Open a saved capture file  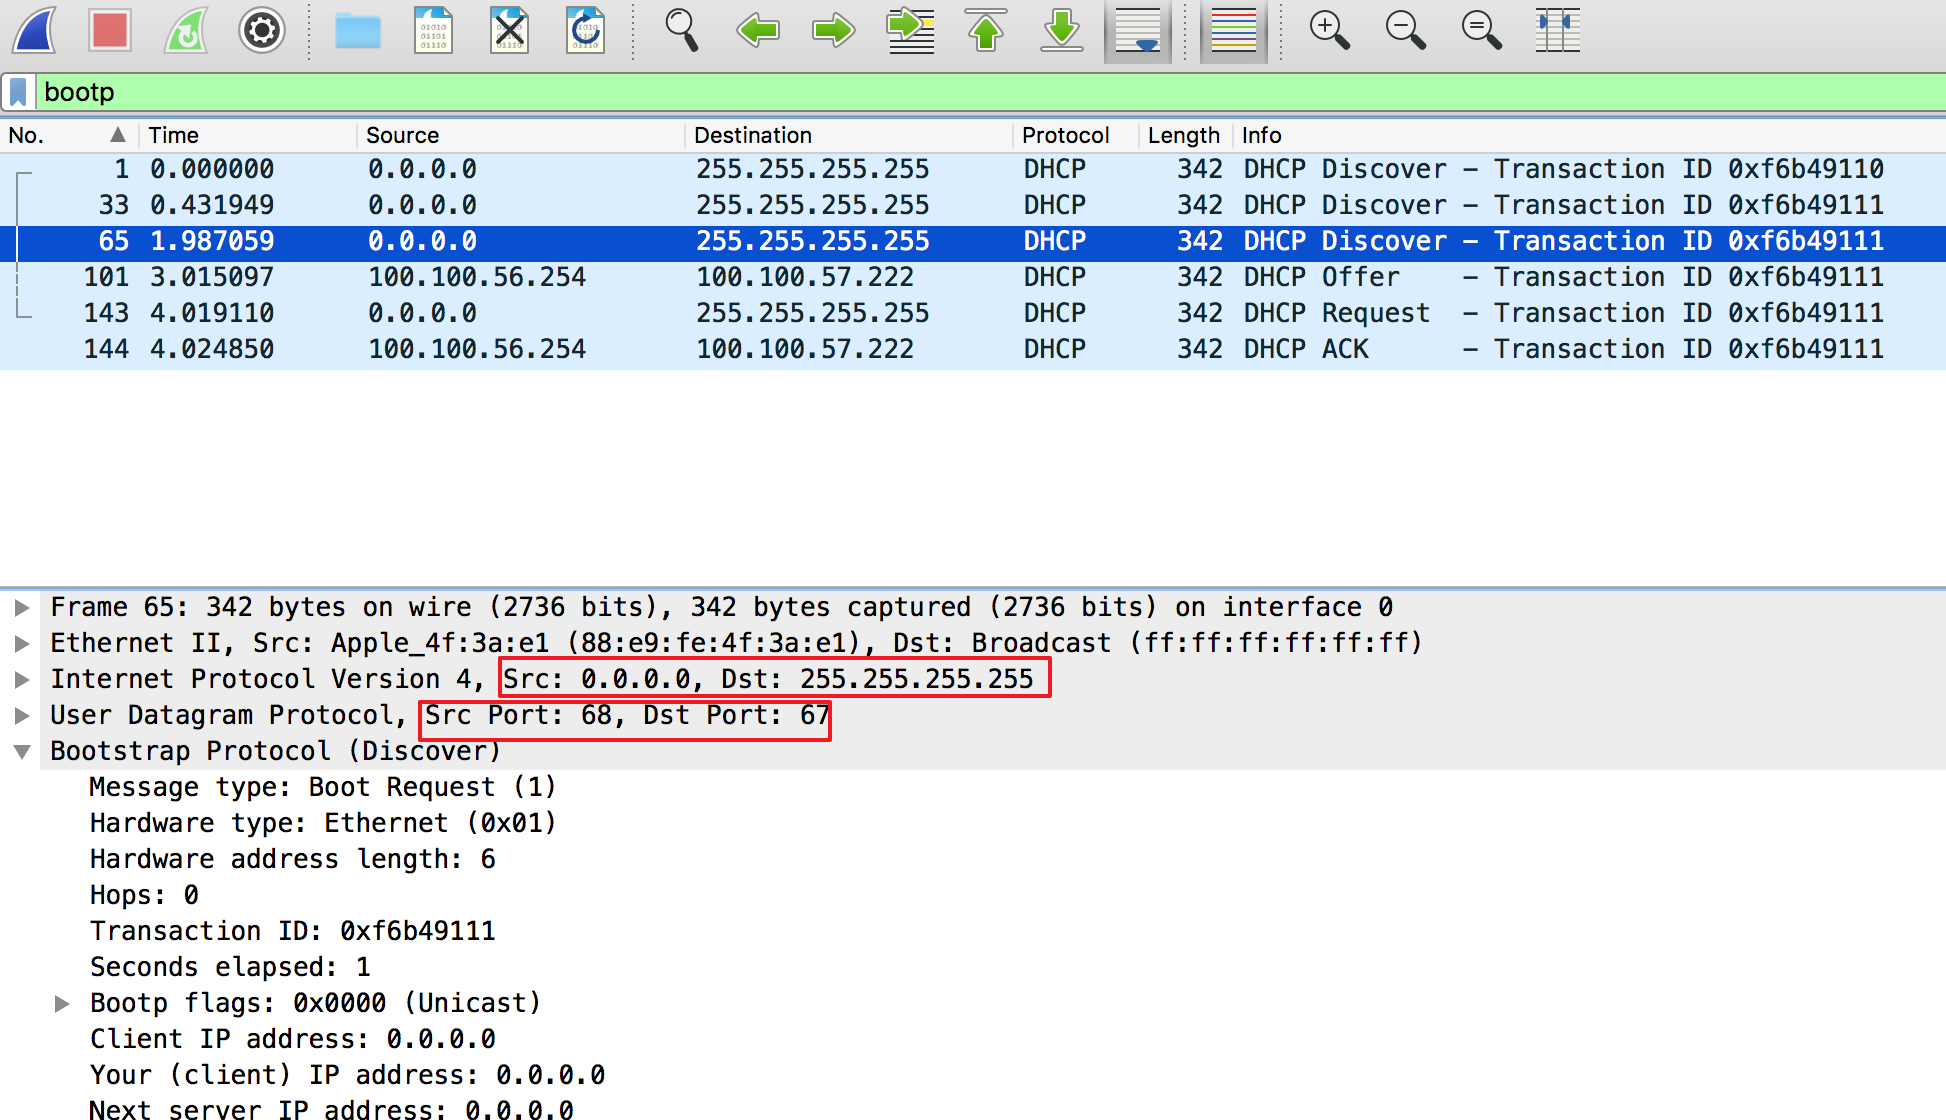(x=357, y=30)
